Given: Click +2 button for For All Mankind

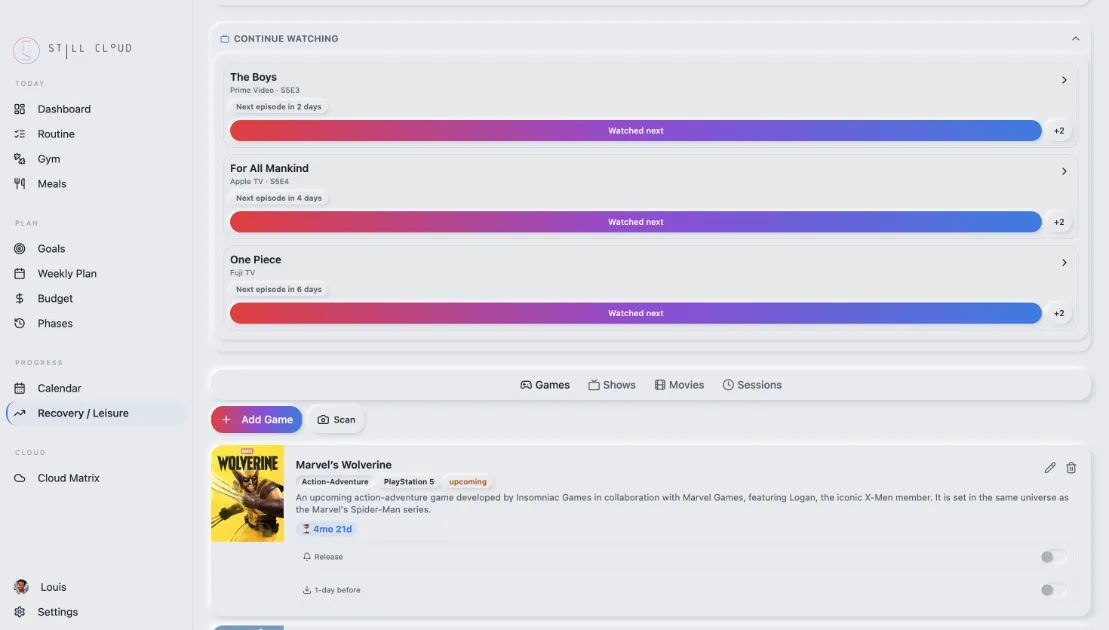Looking at the screenshot, I should tap(1059, 222).
